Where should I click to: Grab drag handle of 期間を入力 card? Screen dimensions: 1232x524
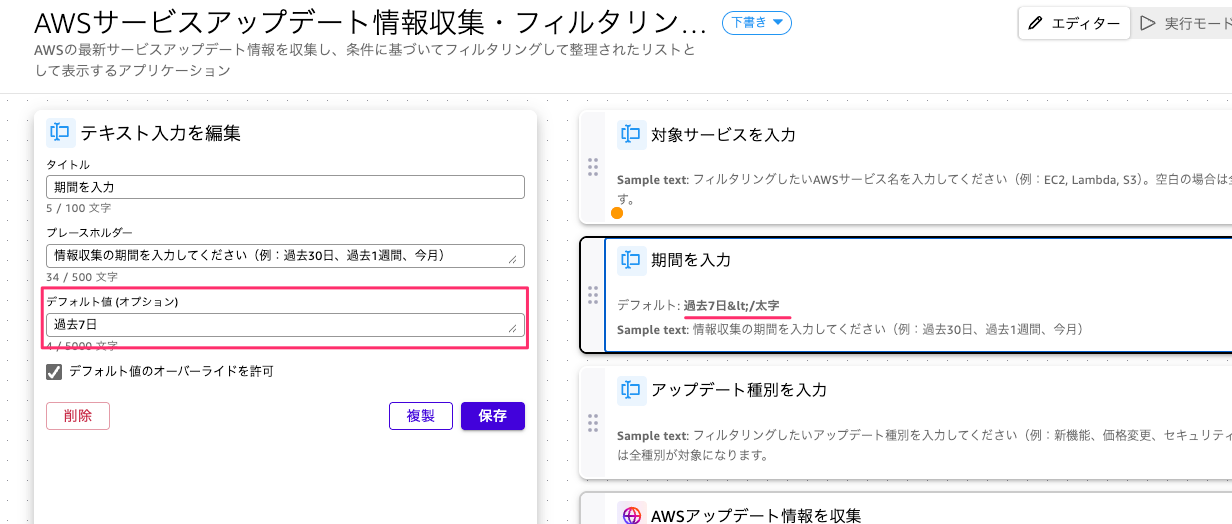(x=592, y=295)
